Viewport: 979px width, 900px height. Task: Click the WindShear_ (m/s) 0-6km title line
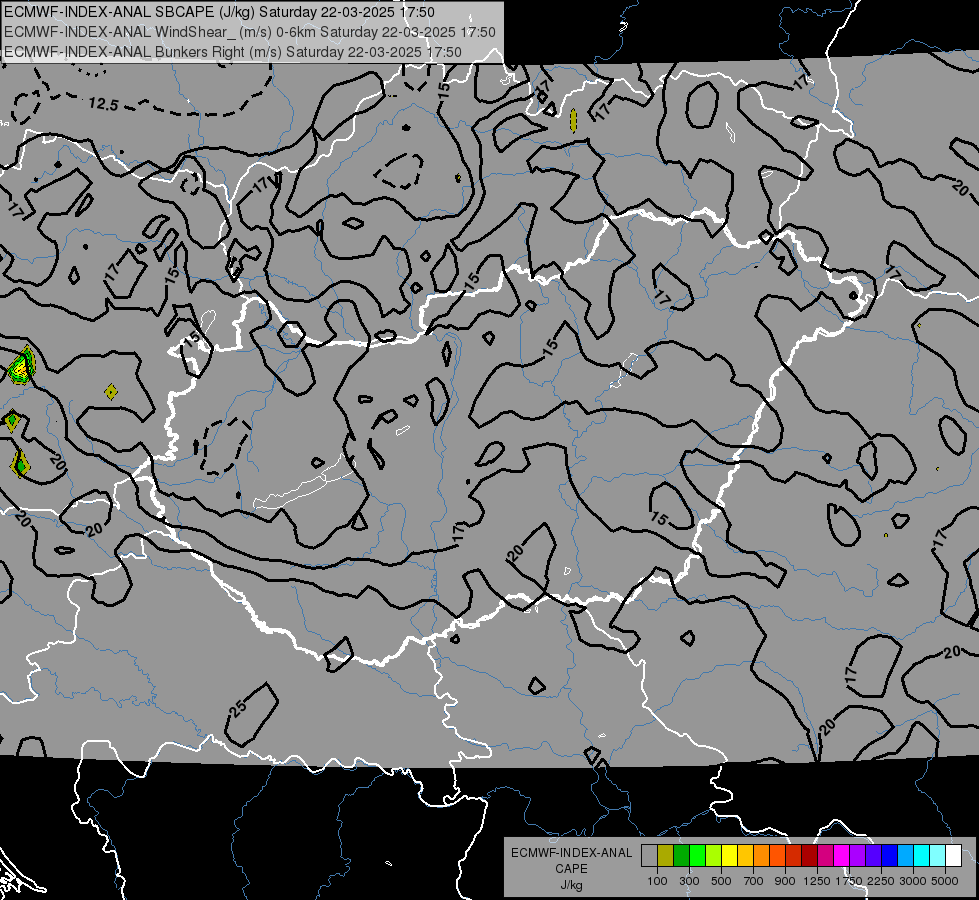[250, 32]
